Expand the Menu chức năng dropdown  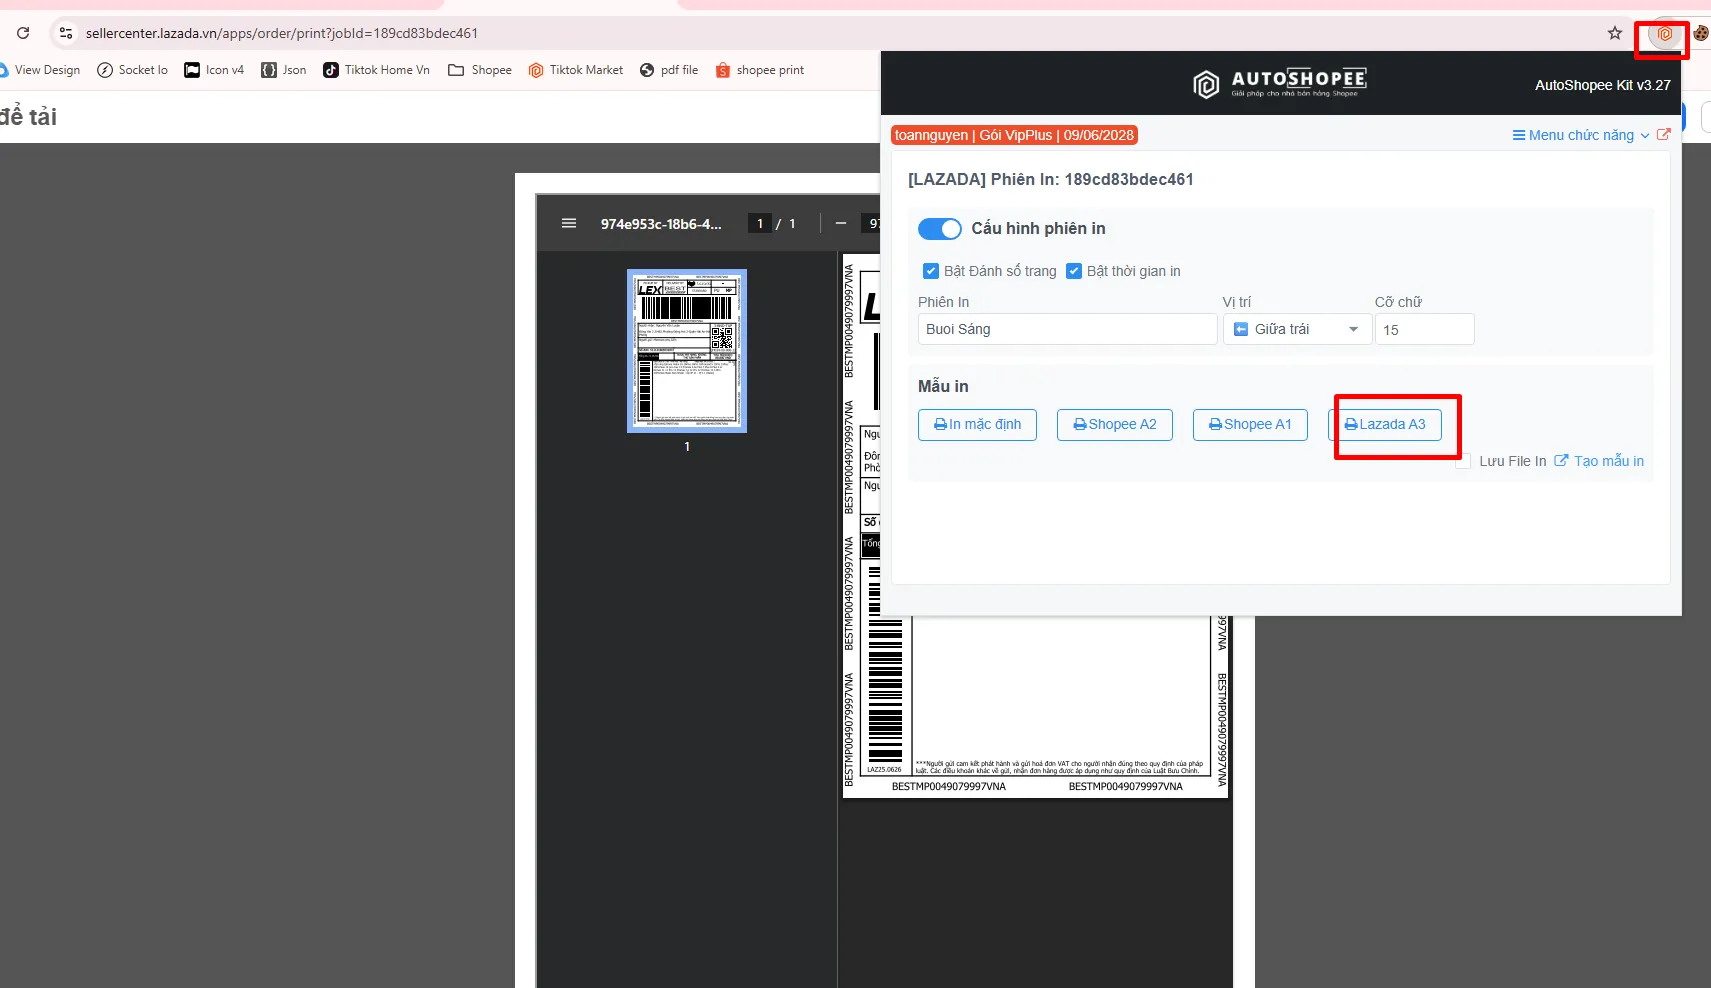pyautogui.click(x=1581, y=135)
